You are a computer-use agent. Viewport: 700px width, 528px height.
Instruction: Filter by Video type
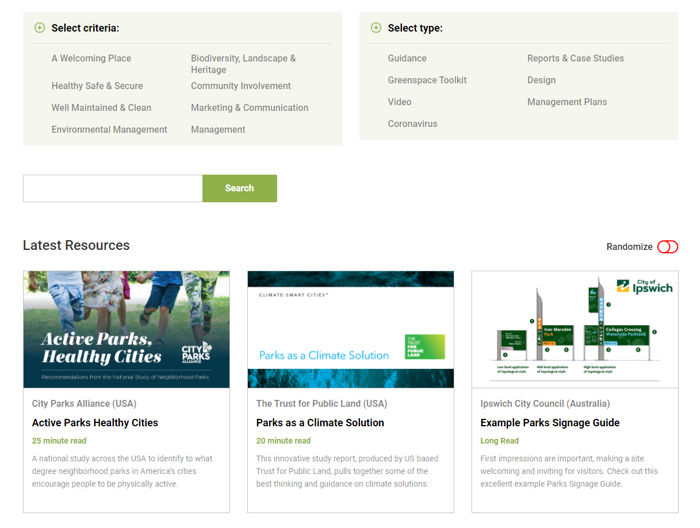pyautogui.click(x=400, y=102)
